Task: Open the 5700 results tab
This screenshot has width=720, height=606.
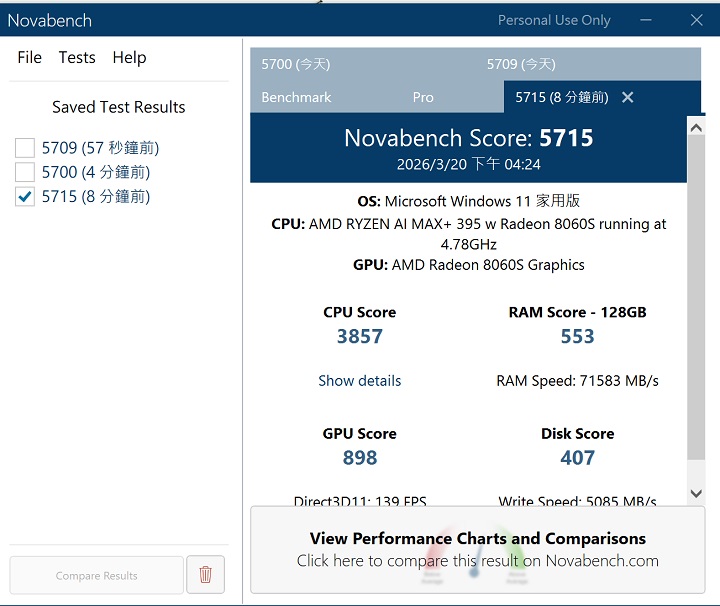Action: point(295,64)
